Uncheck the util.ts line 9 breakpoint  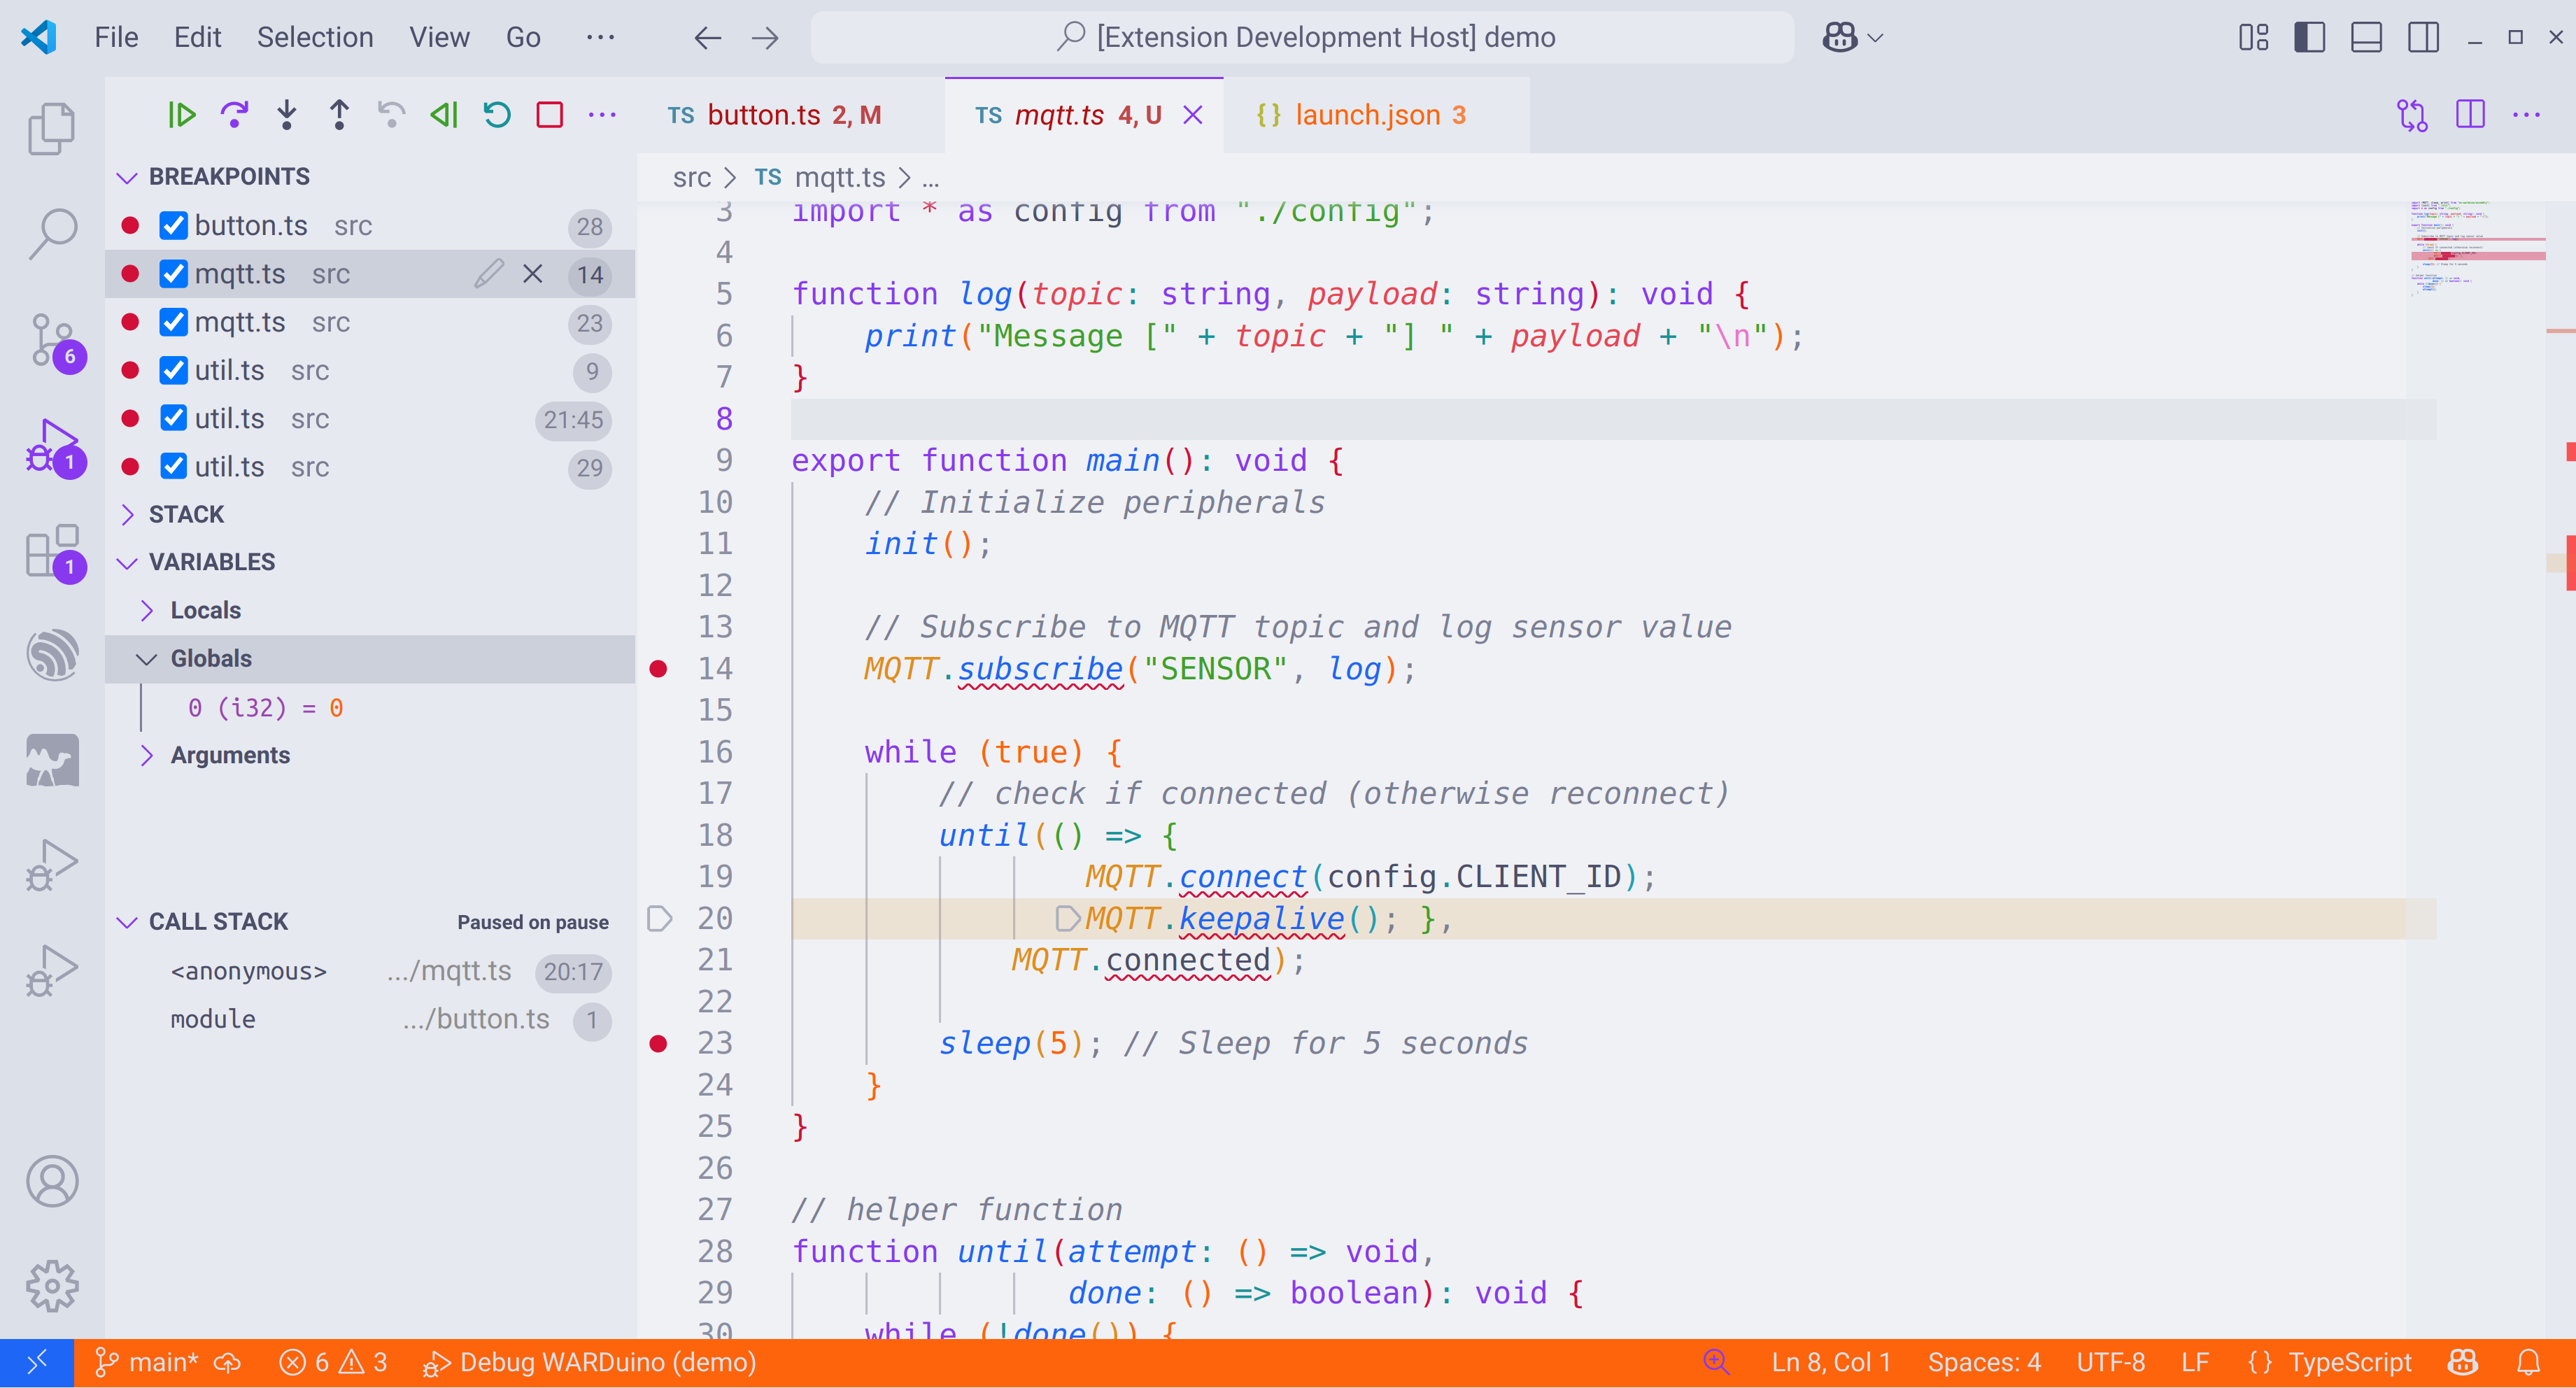point(174,370)
